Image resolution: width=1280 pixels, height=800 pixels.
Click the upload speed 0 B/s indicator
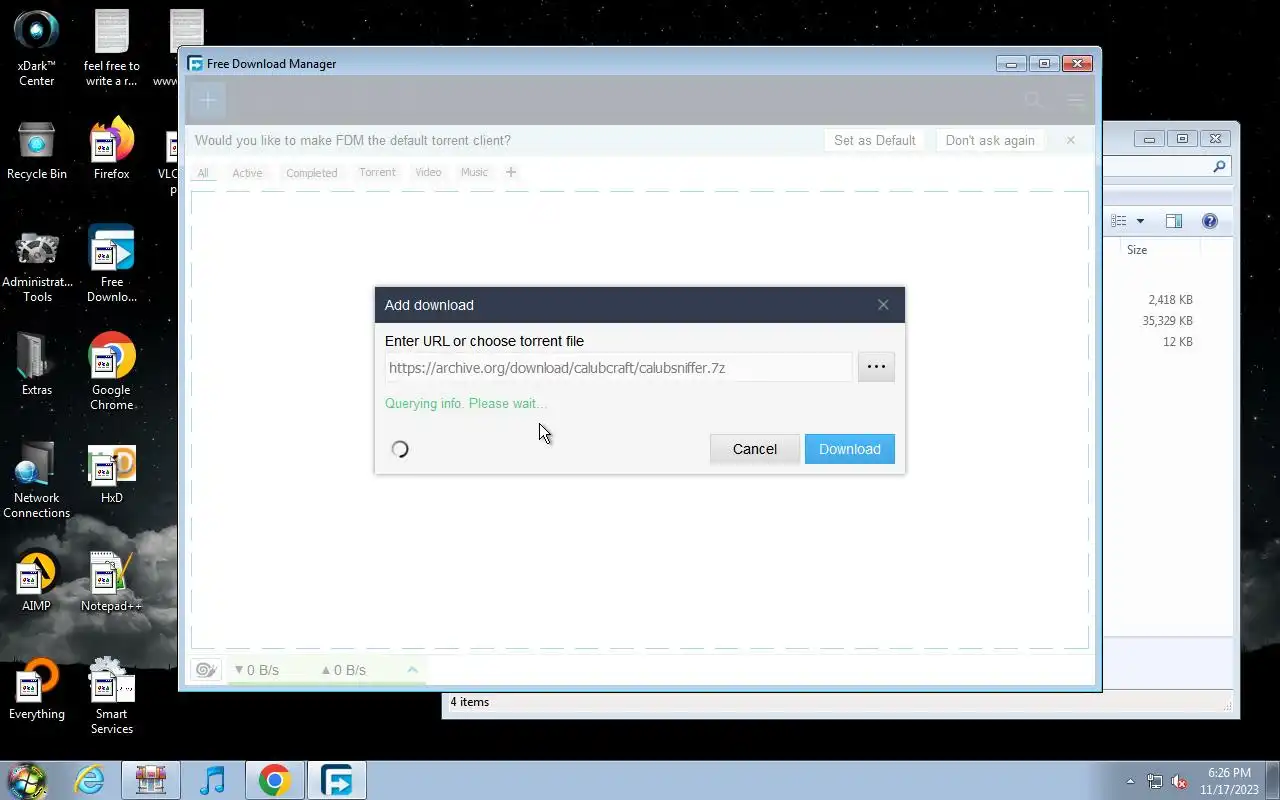343,670
